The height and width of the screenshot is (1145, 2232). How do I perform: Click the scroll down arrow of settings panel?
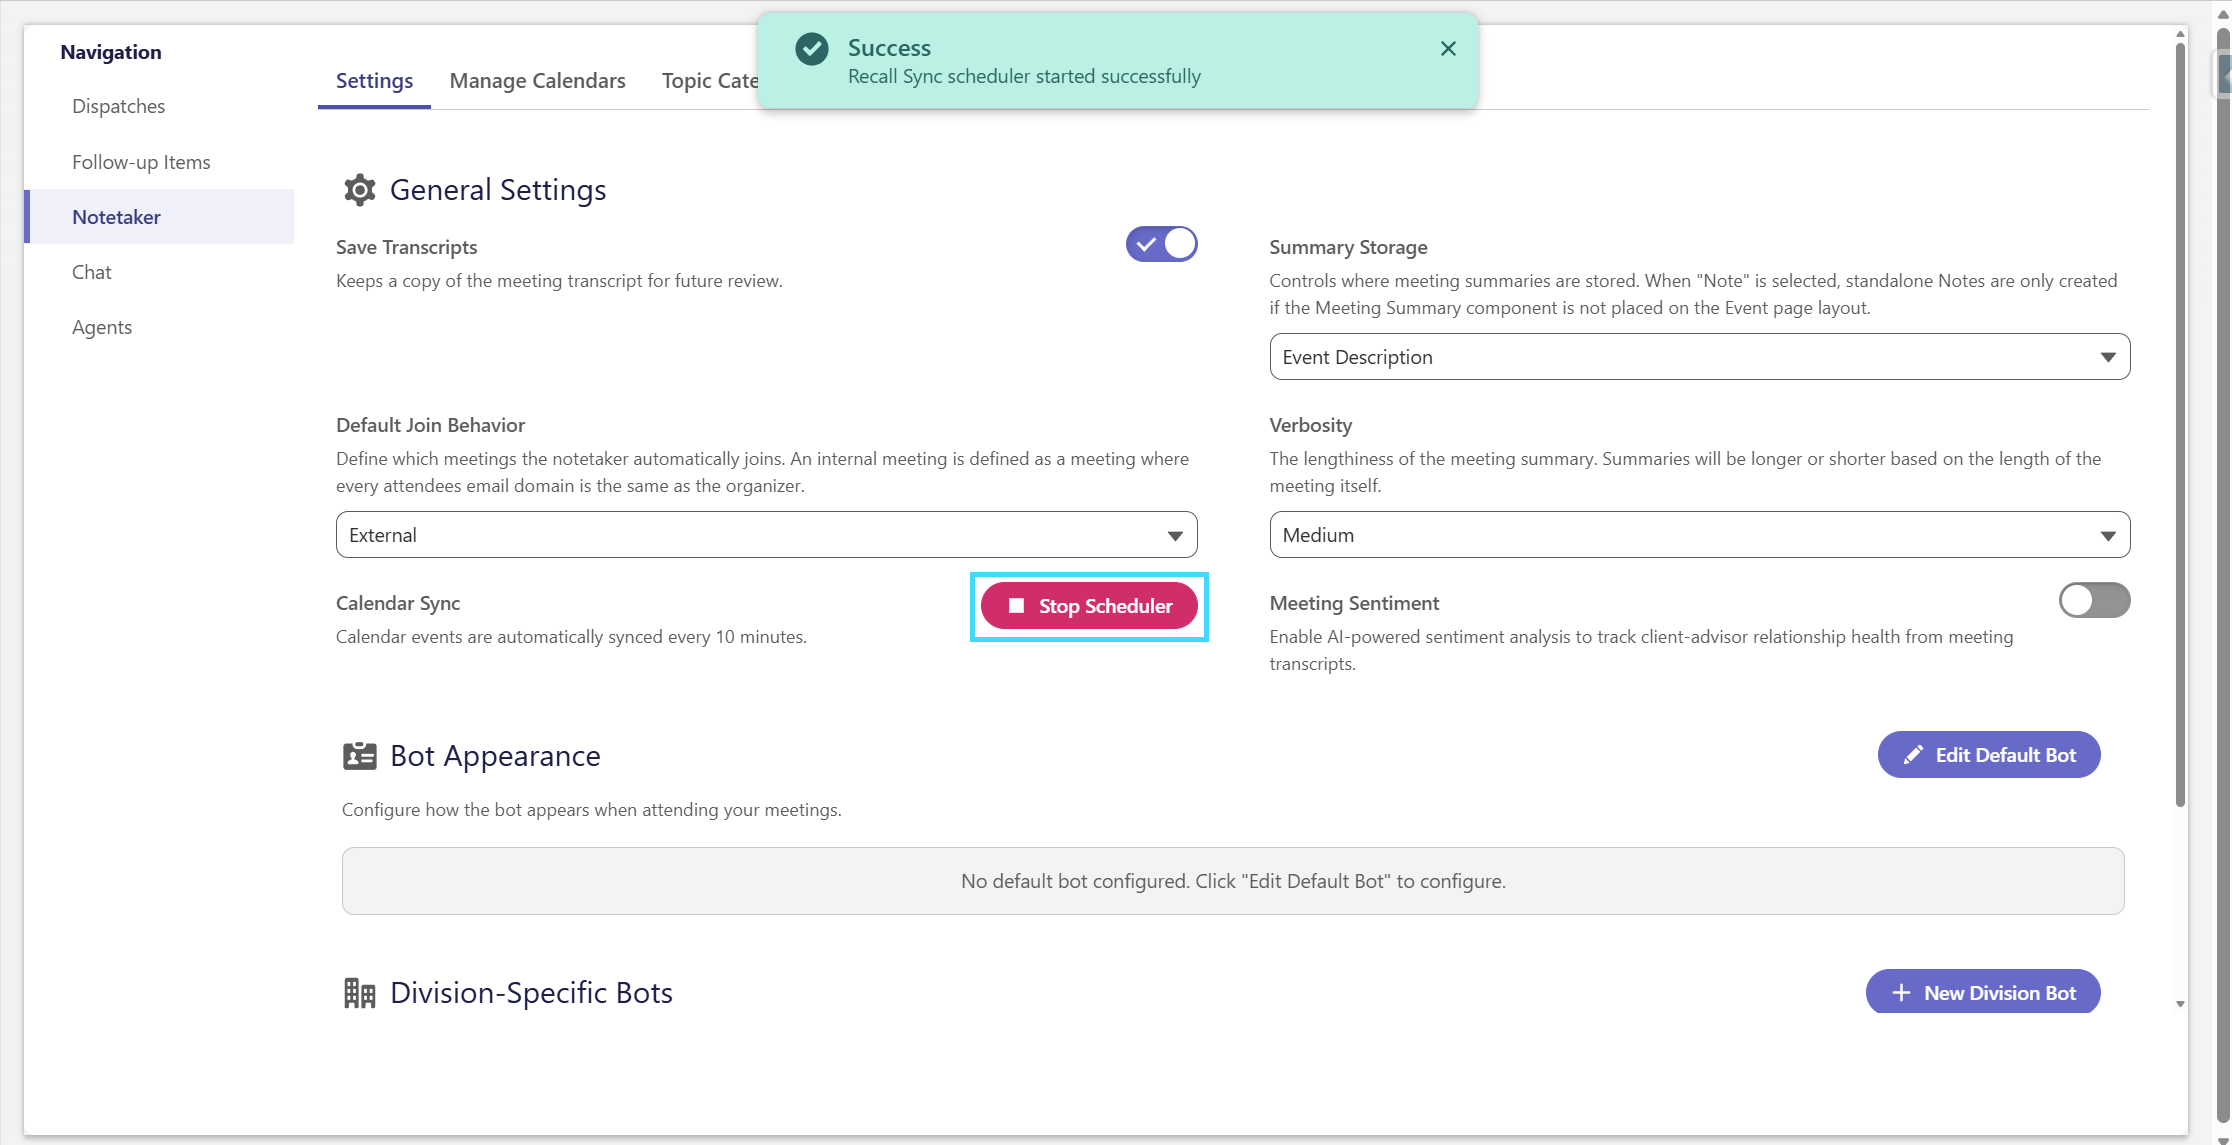point(2180,1004)
